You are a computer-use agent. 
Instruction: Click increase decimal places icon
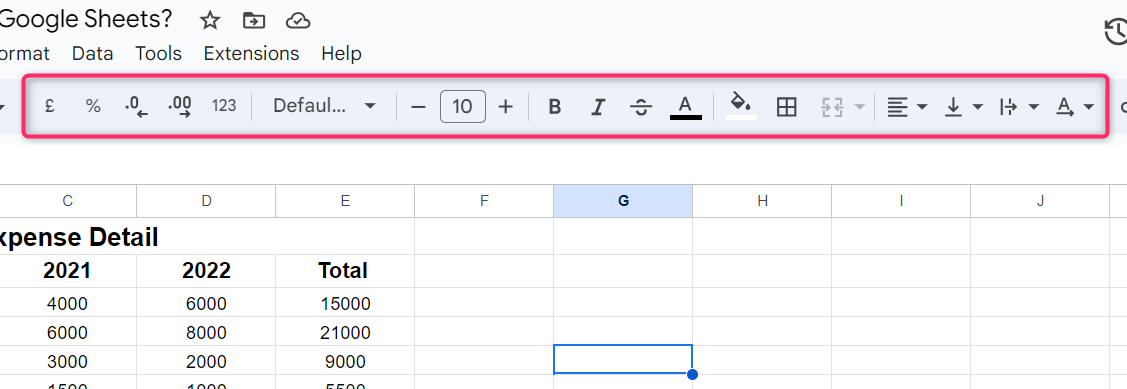point(180,106)
